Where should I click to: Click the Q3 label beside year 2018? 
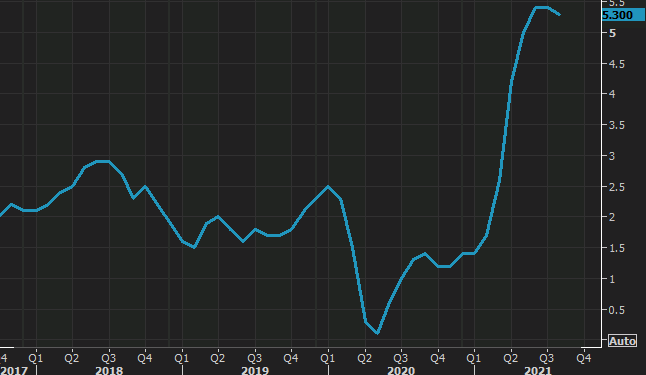(108, 358)
